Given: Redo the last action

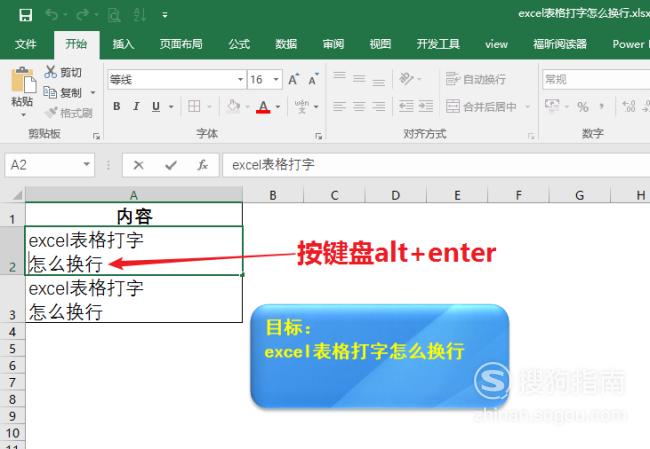Looking at the screenshot, I should point(82,15).
